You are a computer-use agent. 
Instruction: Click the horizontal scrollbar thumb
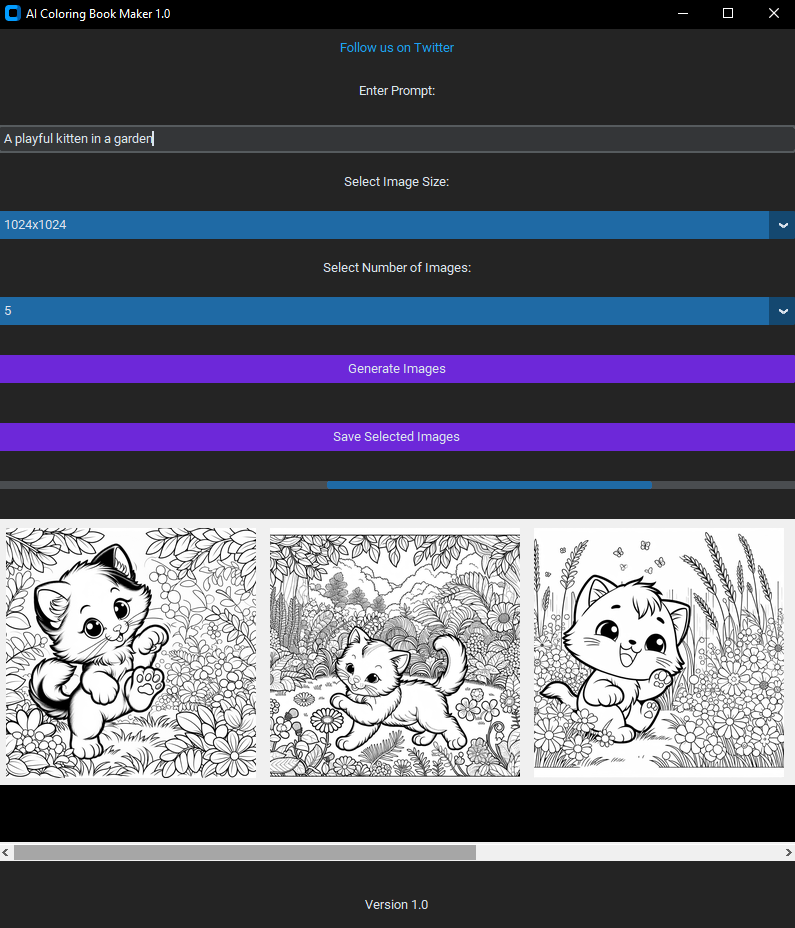[244, 852]
